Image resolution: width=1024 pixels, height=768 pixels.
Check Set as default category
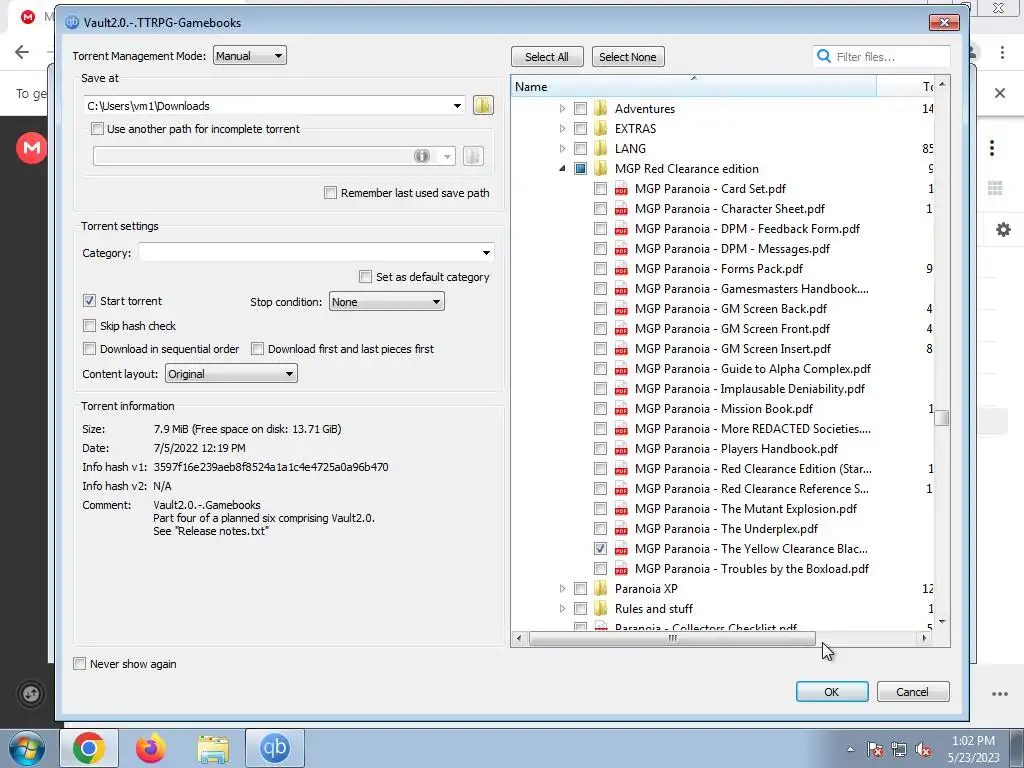pyautogui.click(x=366, y=277)
